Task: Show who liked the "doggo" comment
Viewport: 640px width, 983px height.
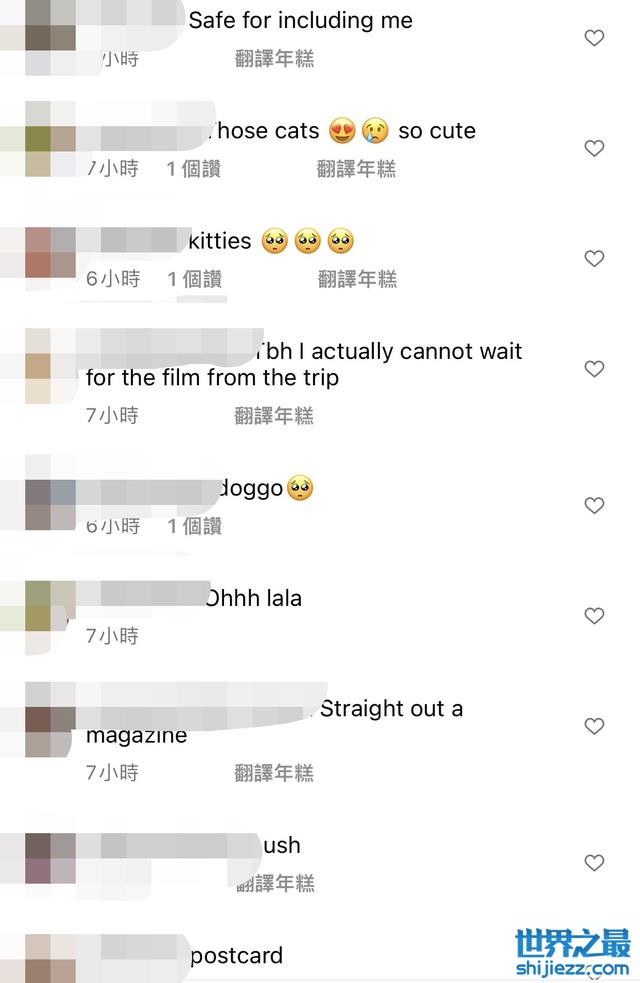Action: click(x=194, y=526)
